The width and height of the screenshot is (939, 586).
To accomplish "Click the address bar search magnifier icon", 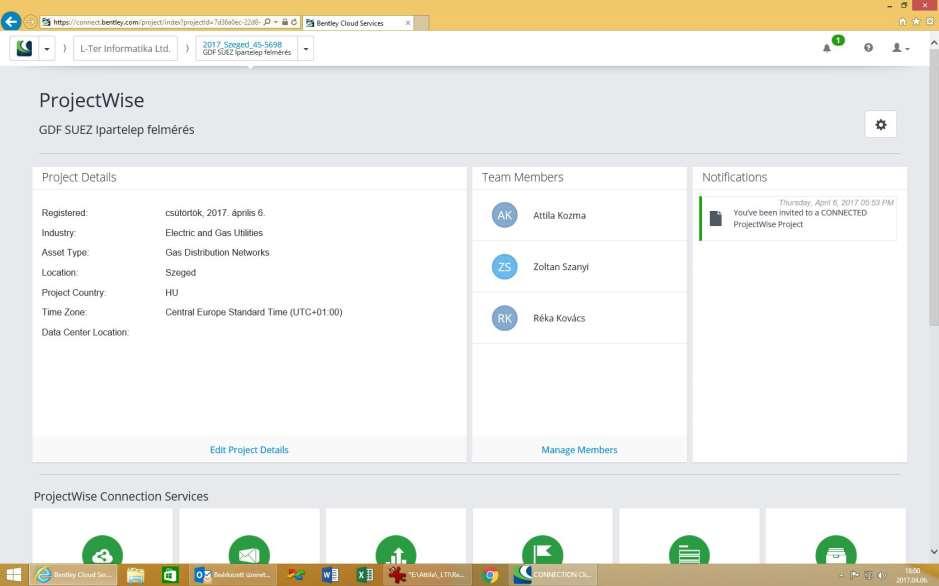I will pyautogui.click(x=267, y=22).
